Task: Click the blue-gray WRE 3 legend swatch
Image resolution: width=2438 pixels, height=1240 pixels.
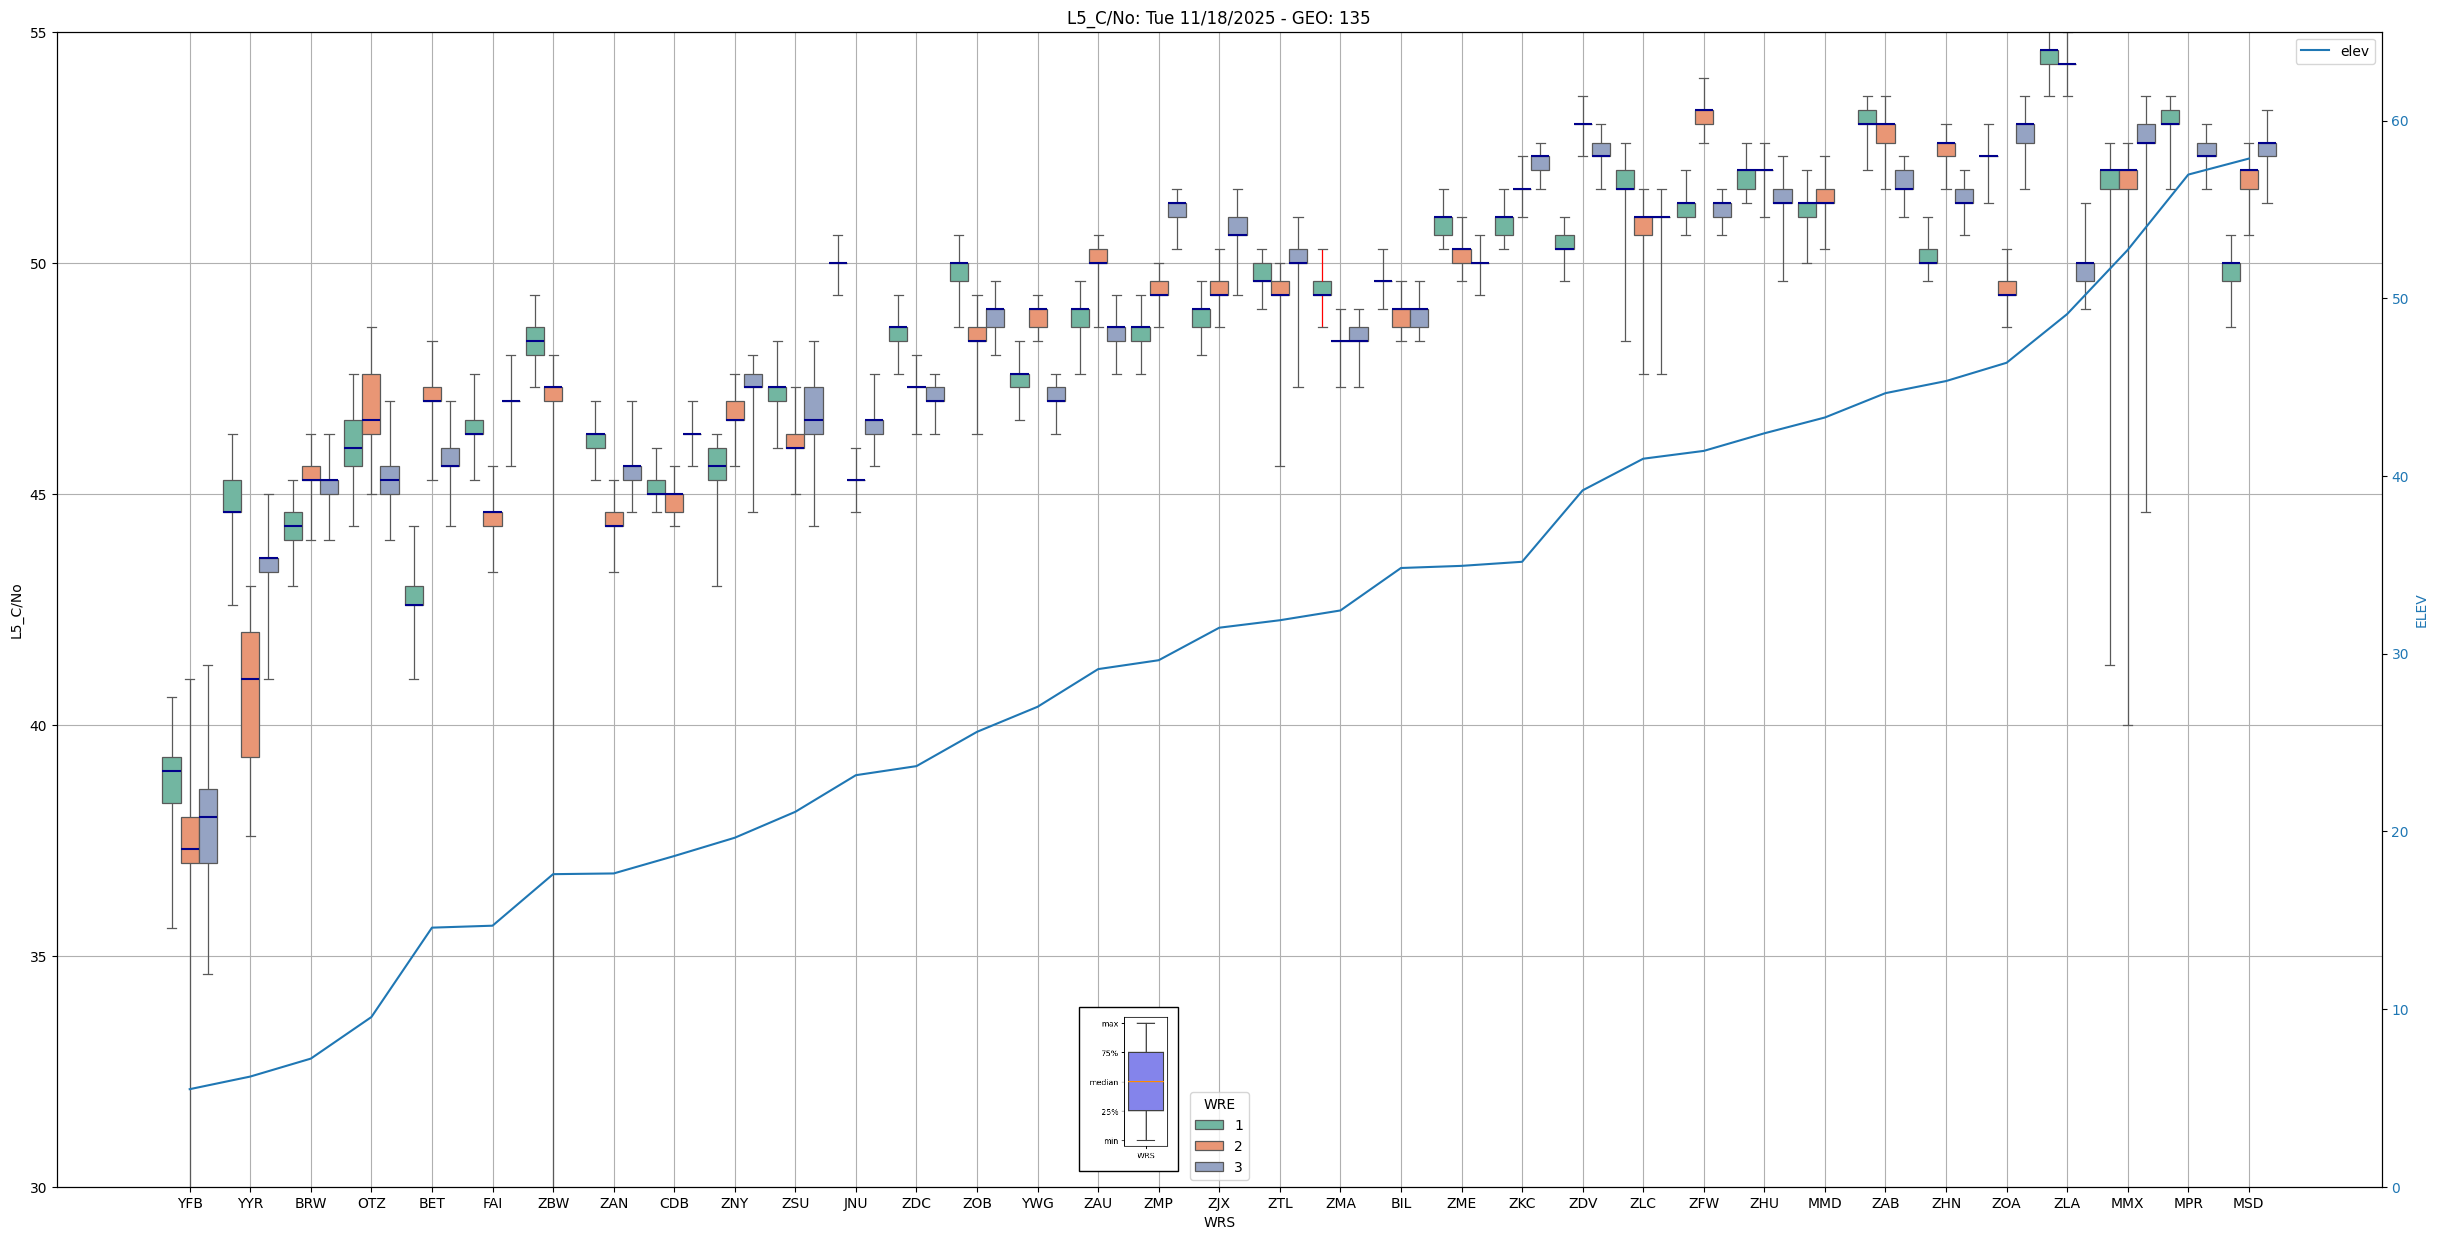Action: pyautogui.click(x=1209, y=1167)
